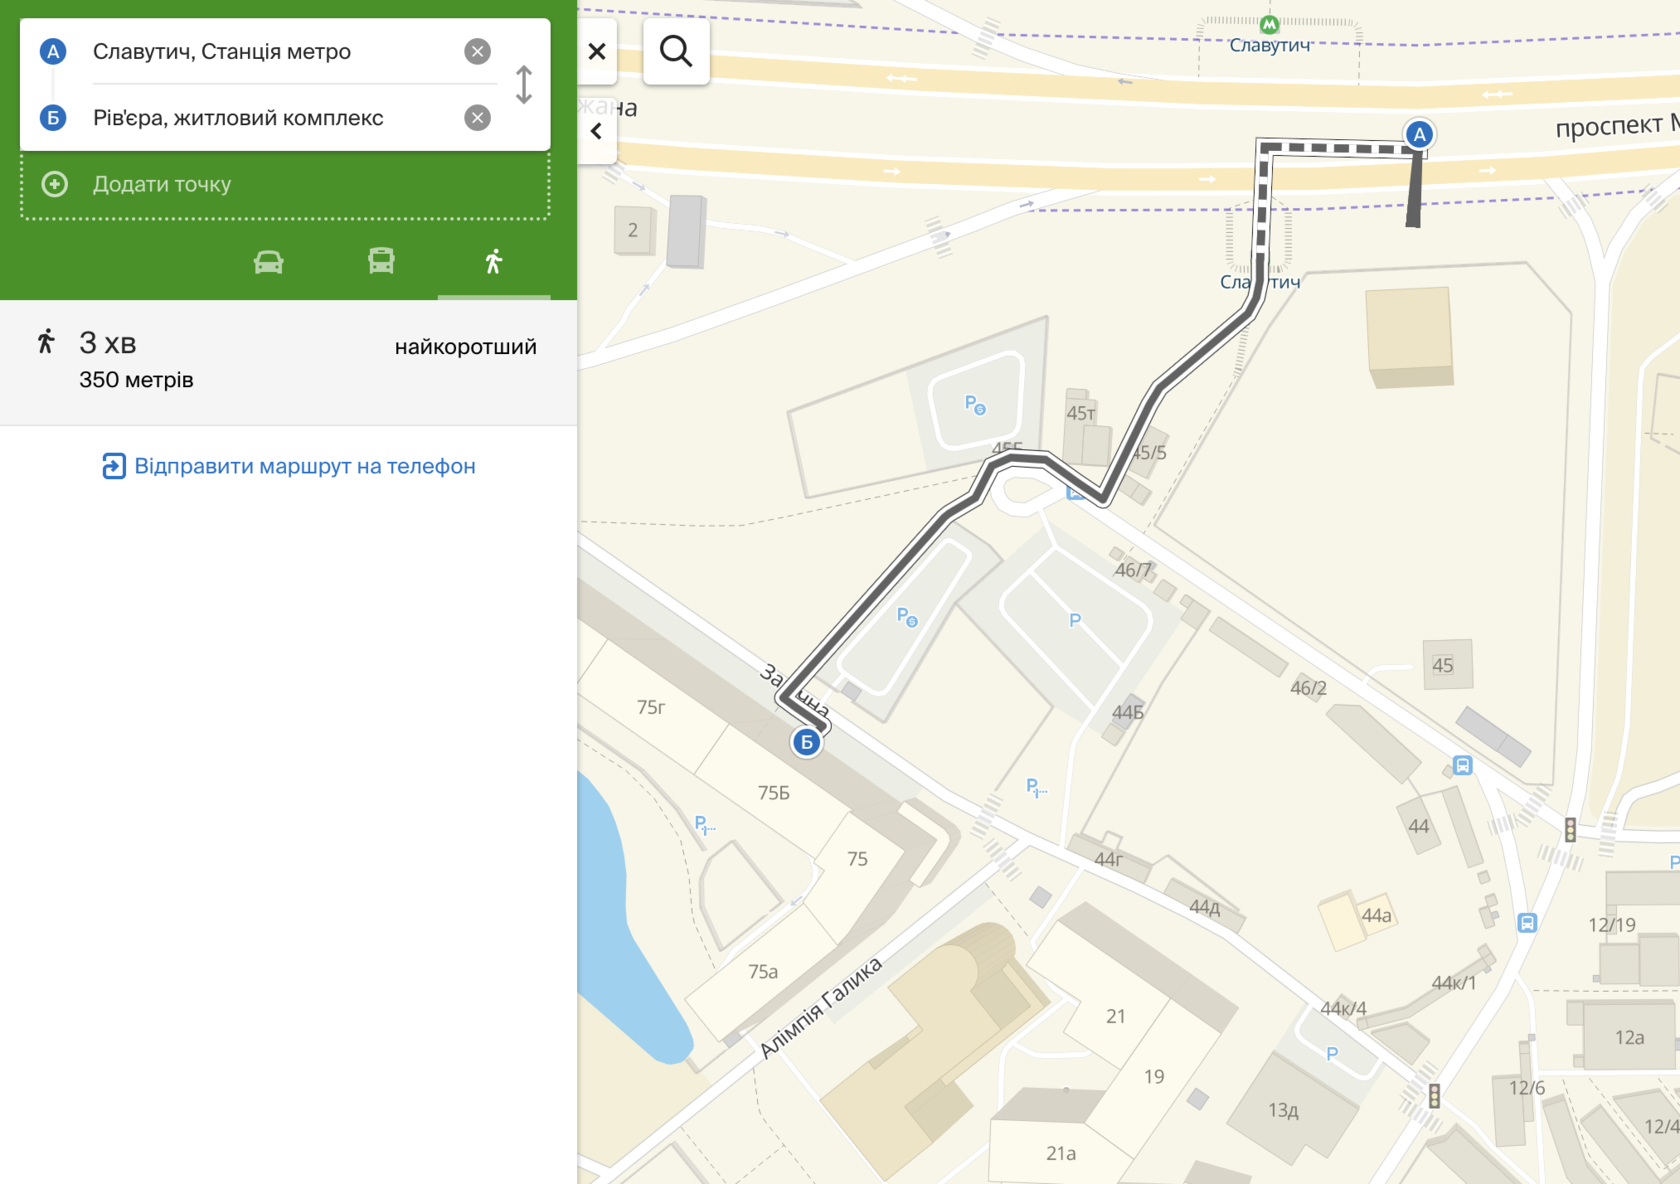Image resolution: width=1680 pixels, height=1184 pixels.
Task: Select the 3 хв shortest route result
Action: pos(288,361)
